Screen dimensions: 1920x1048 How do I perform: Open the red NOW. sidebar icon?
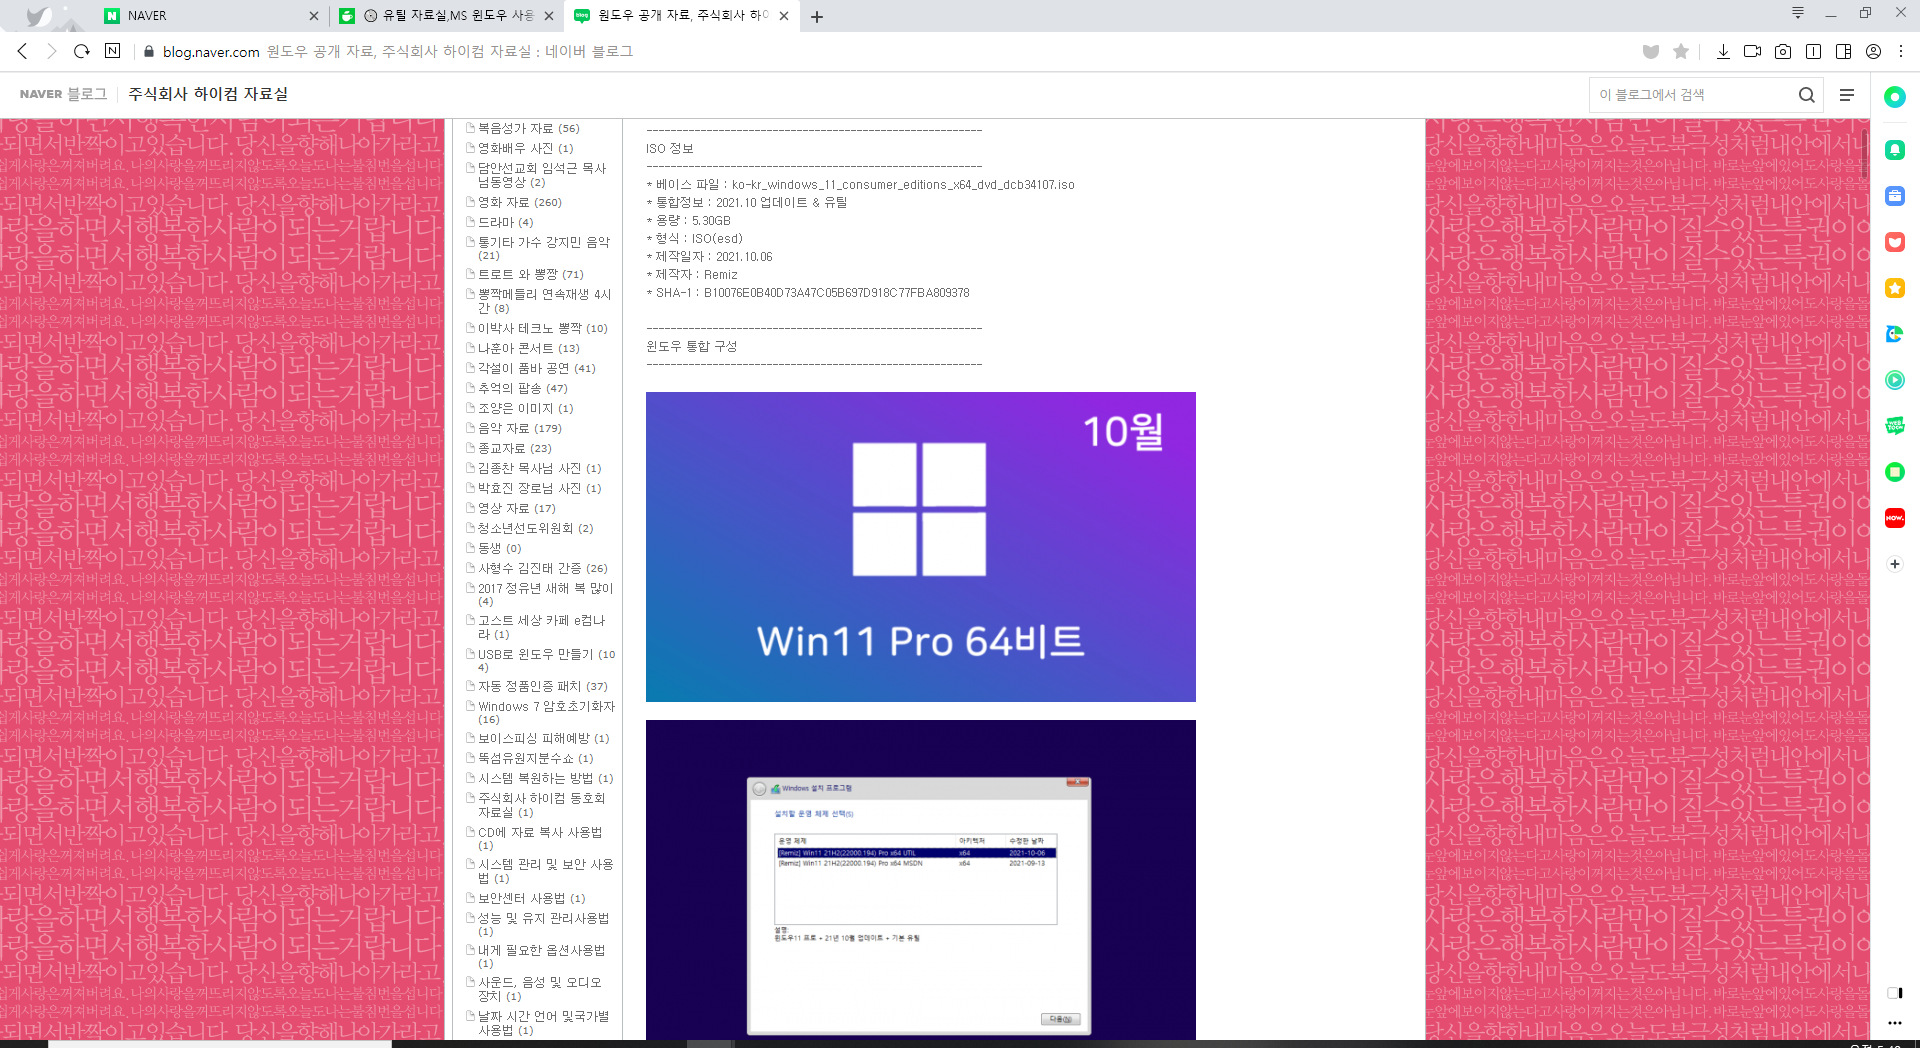[1894, 518]
